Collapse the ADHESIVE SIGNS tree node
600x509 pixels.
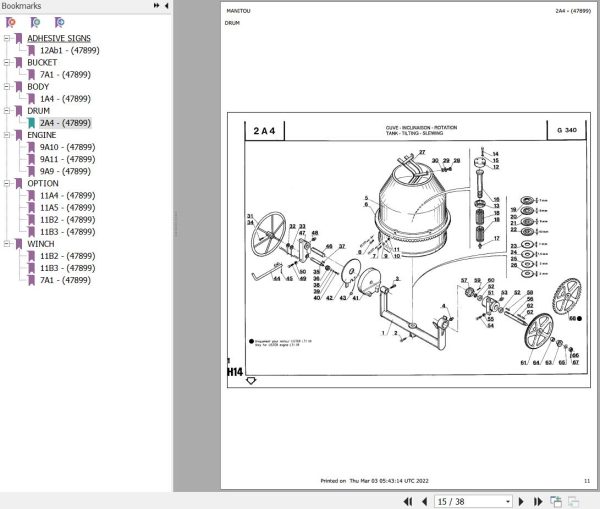point(7,38)
